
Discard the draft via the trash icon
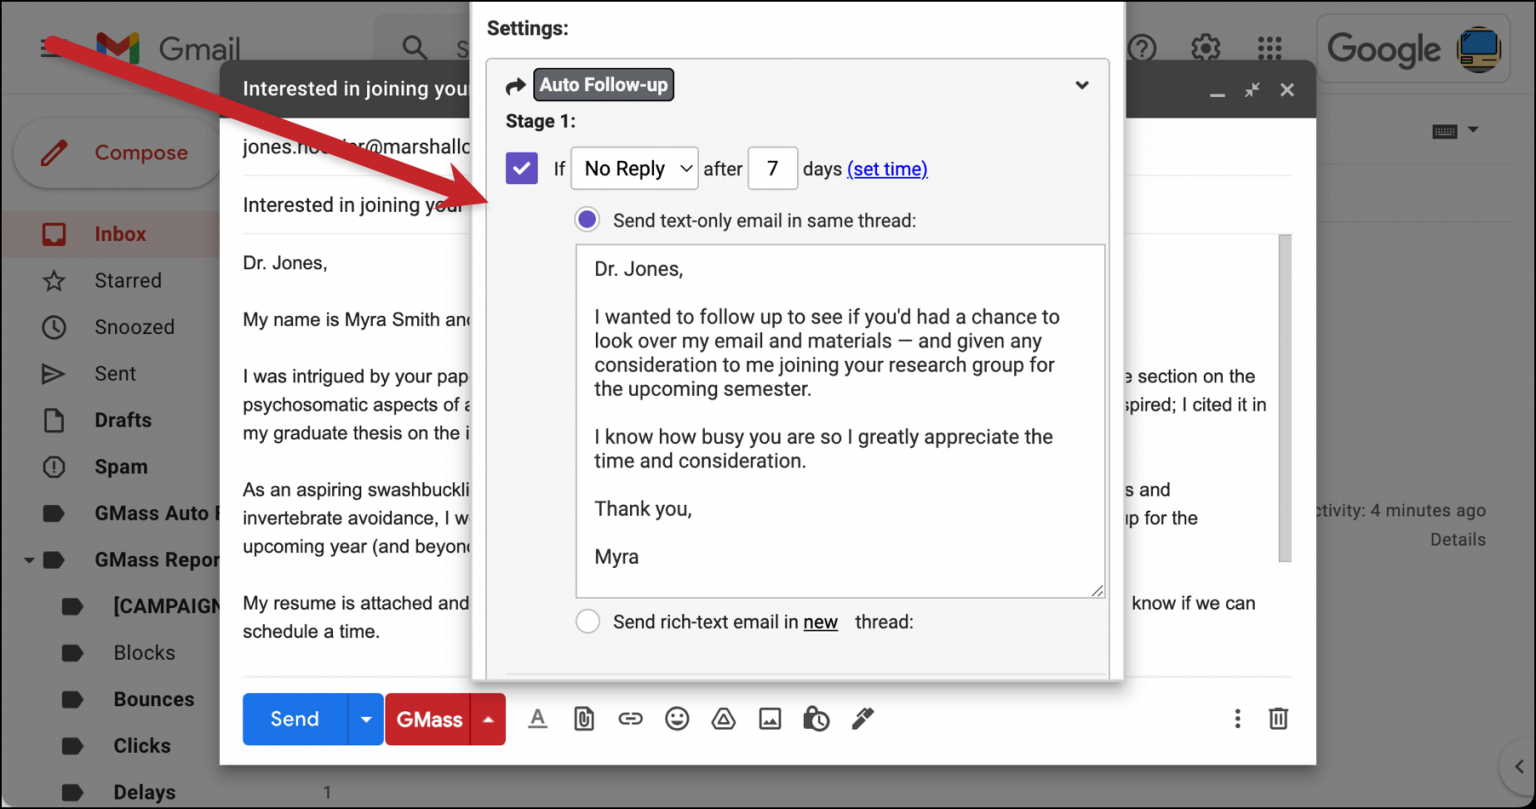click(x=1278, y=719)
